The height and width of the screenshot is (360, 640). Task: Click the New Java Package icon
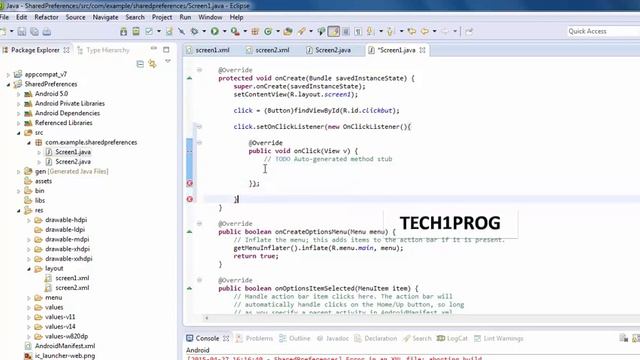click(x=255, y=31)
